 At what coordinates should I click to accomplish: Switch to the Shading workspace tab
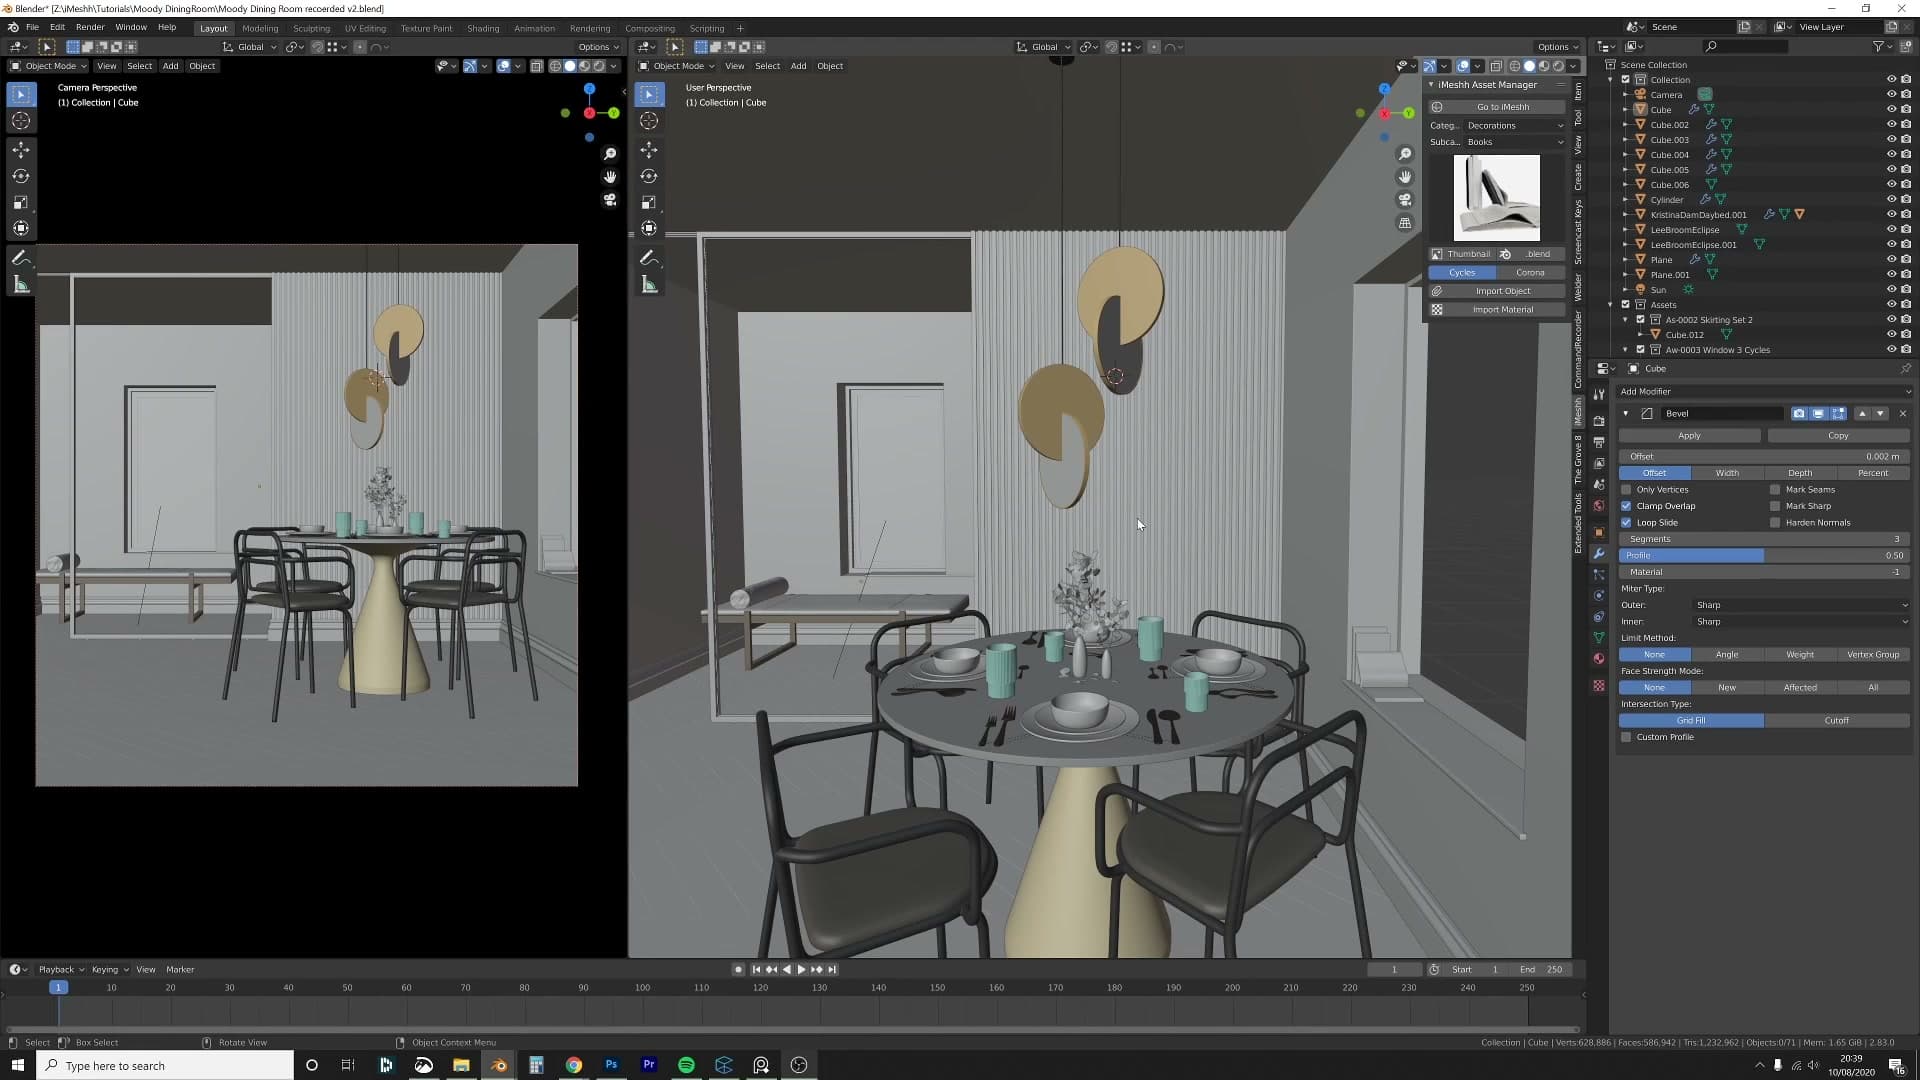483,28
